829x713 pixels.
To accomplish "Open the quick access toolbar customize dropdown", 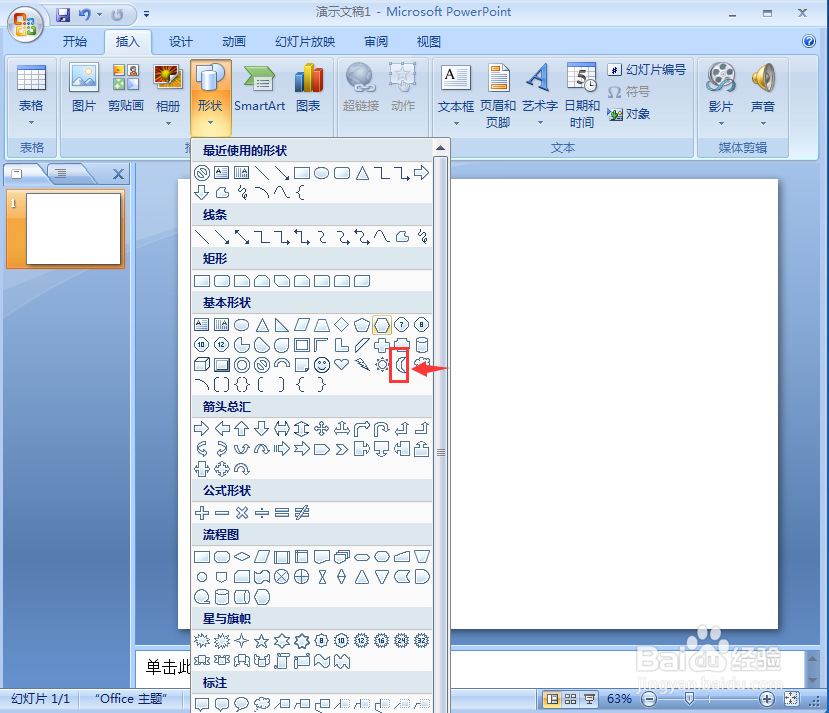I will point(146,14).
